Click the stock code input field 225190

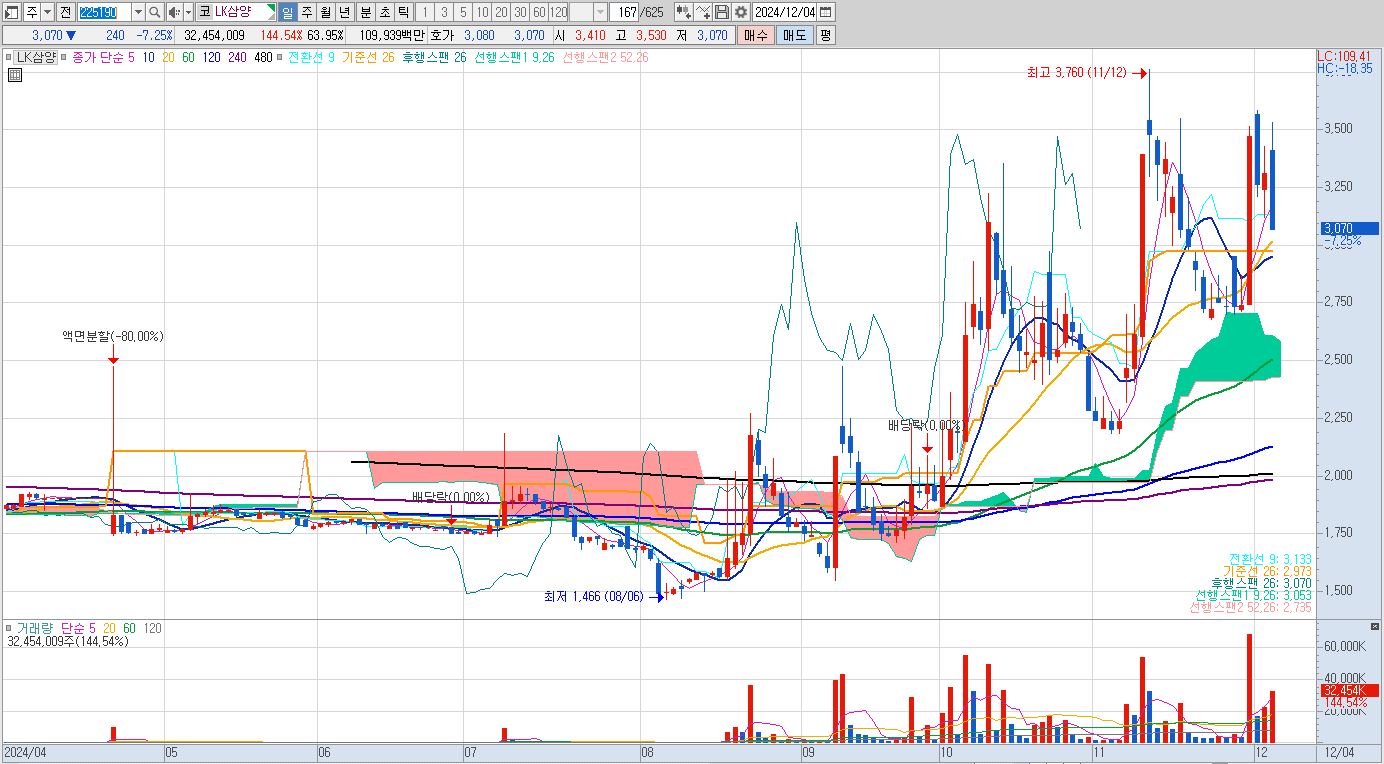click(104, 12)
